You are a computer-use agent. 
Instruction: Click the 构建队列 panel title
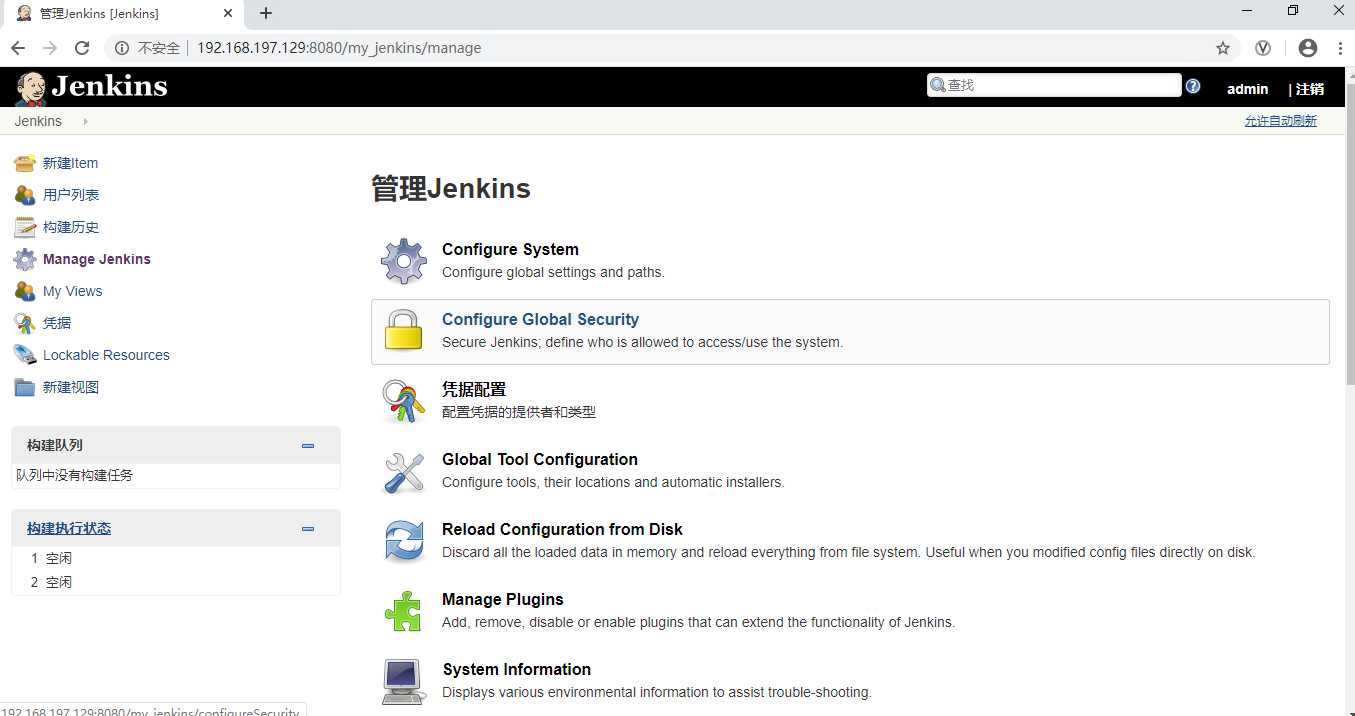click(55, 445)
